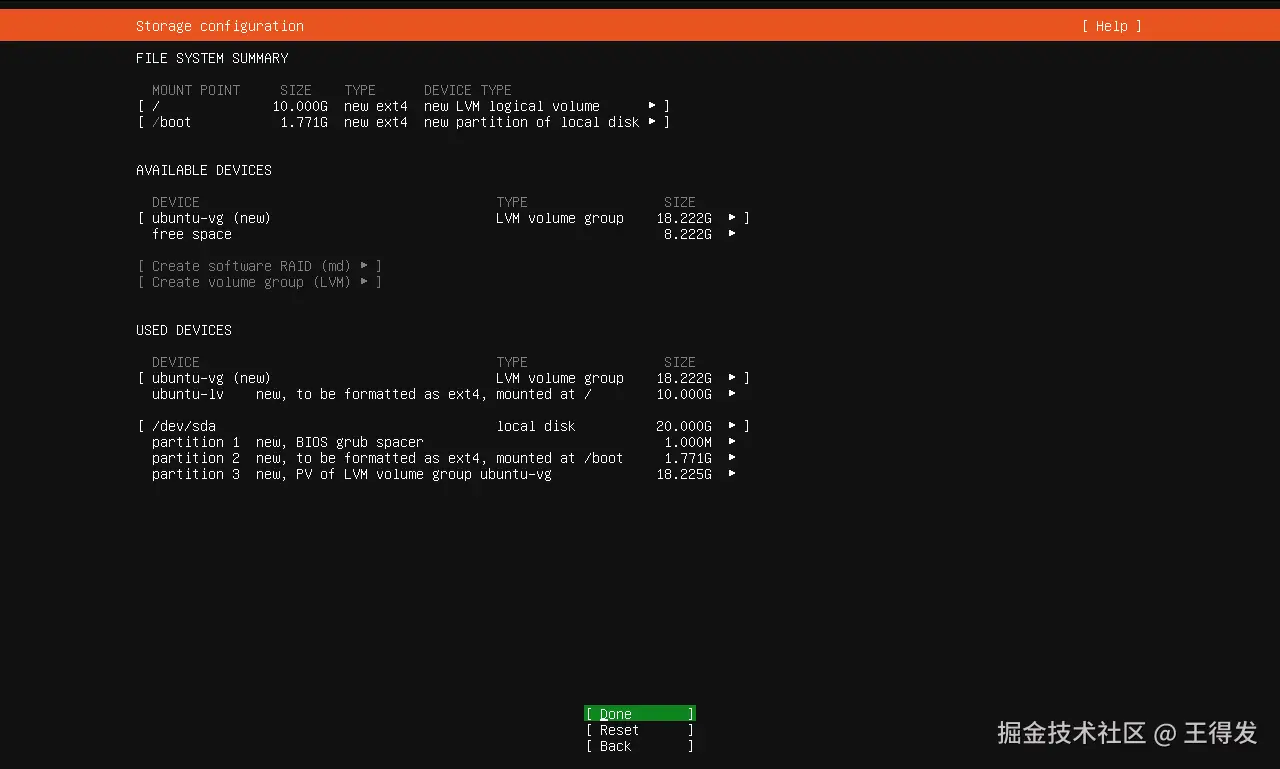Click the 1.771G size in file system summary
The height and width of the screenshot is (769, 1280).
click(304, 122)
